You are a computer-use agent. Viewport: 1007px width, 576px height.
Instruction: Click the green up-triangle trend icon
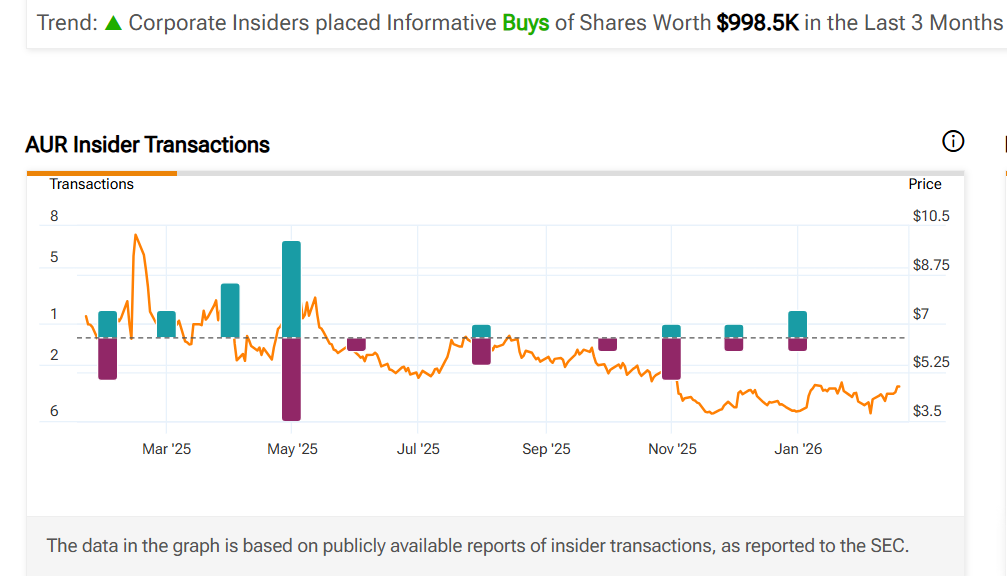tap(113, 23)
